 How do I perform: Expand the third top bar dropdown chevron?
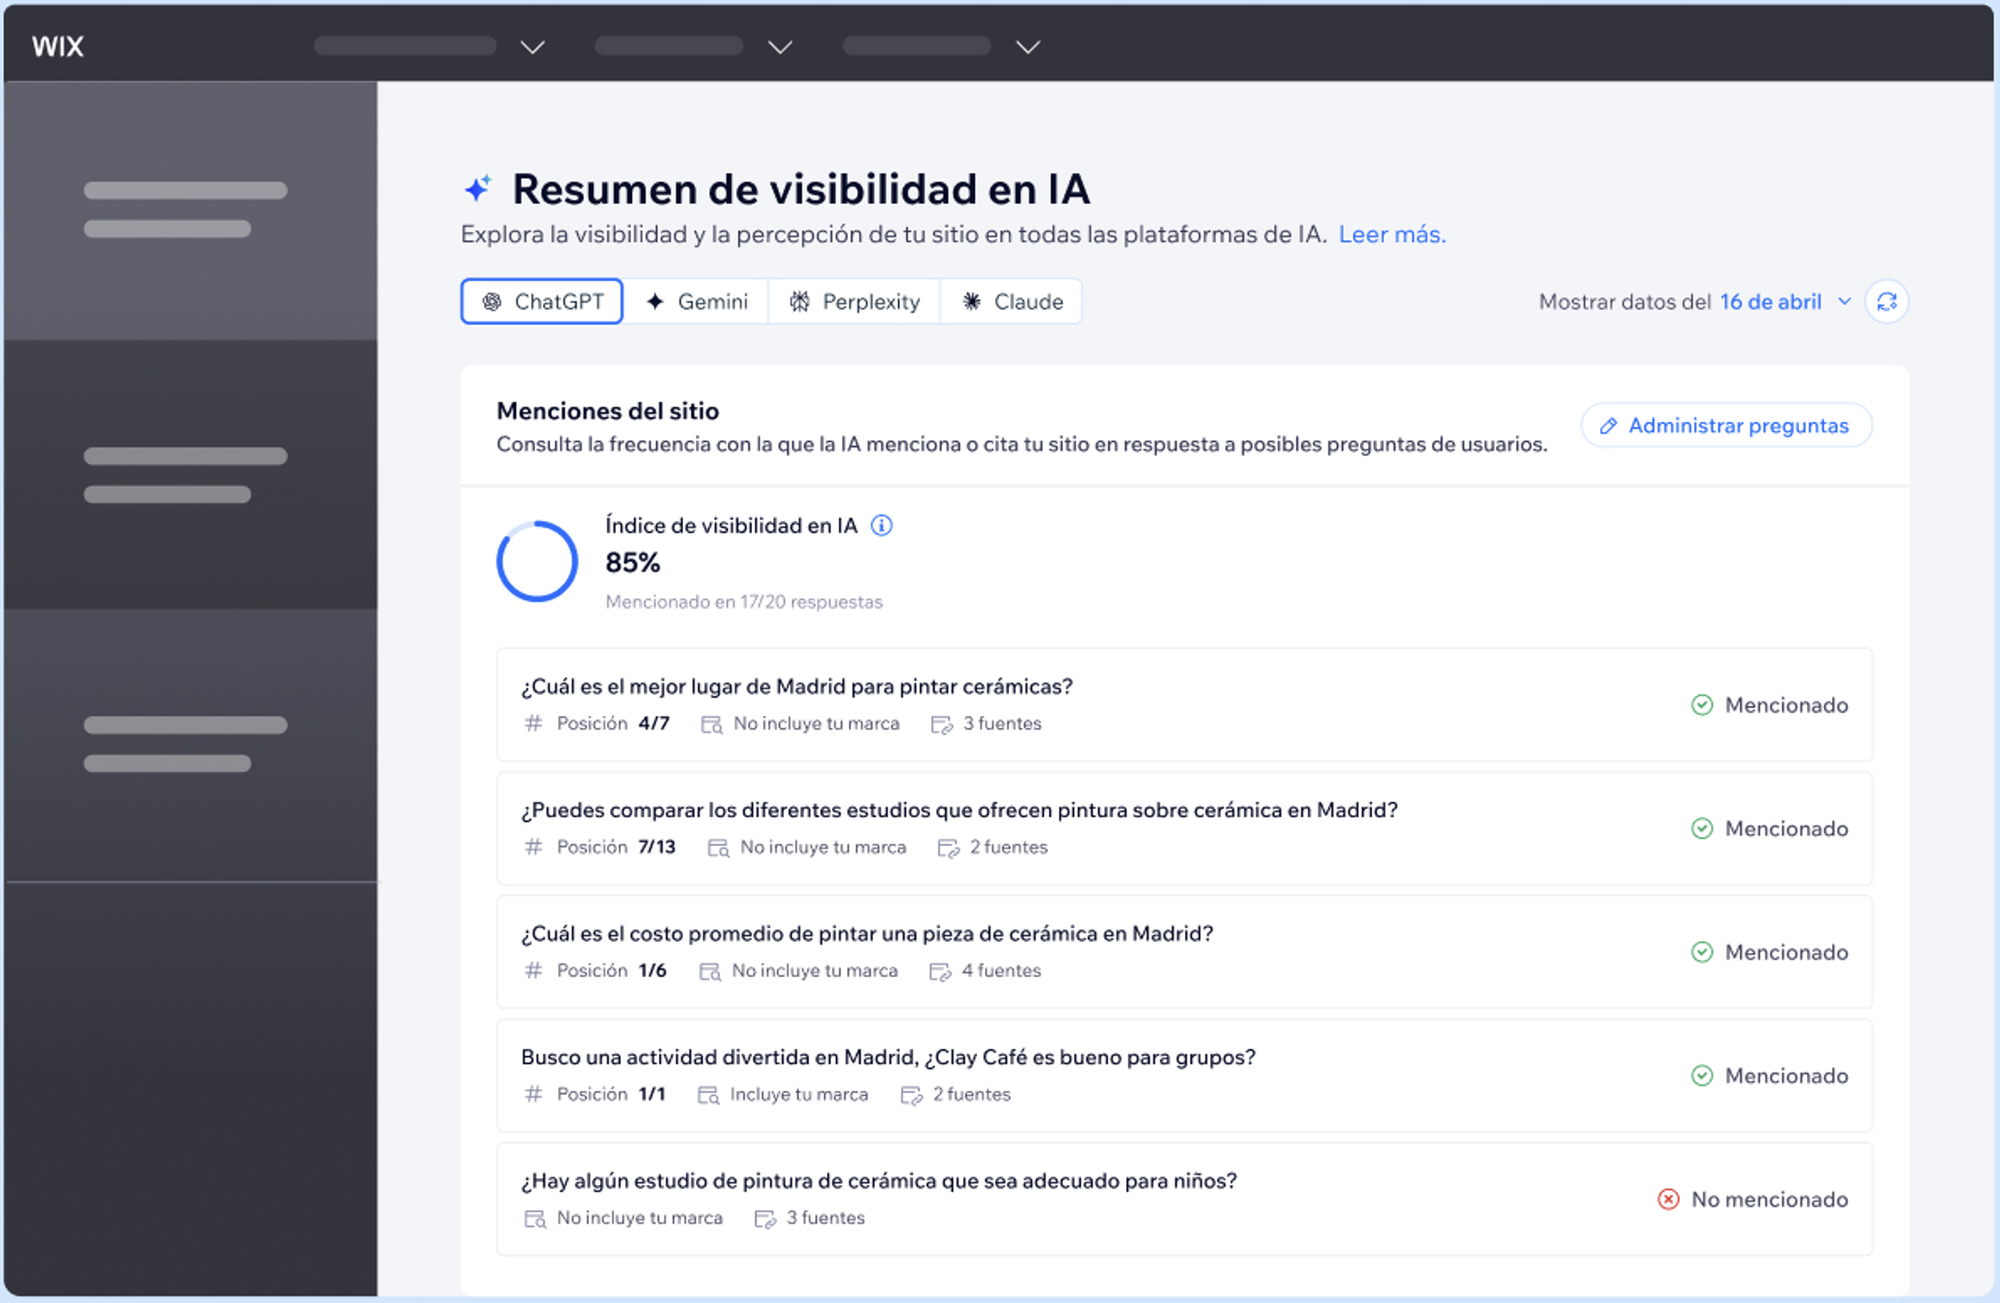1028,47
